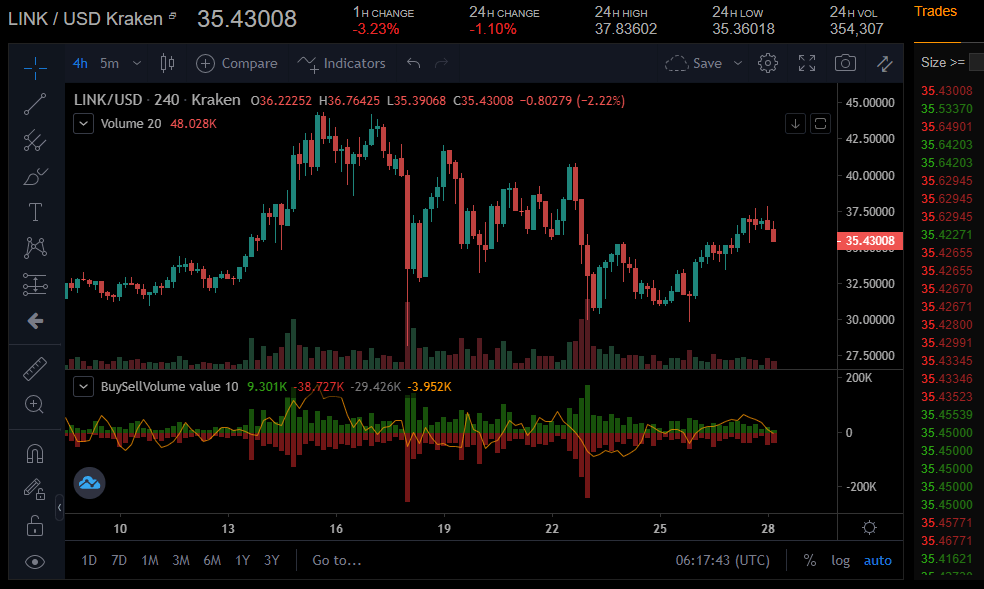Click the cloud icon on the chart

click(x=90, y=483)
